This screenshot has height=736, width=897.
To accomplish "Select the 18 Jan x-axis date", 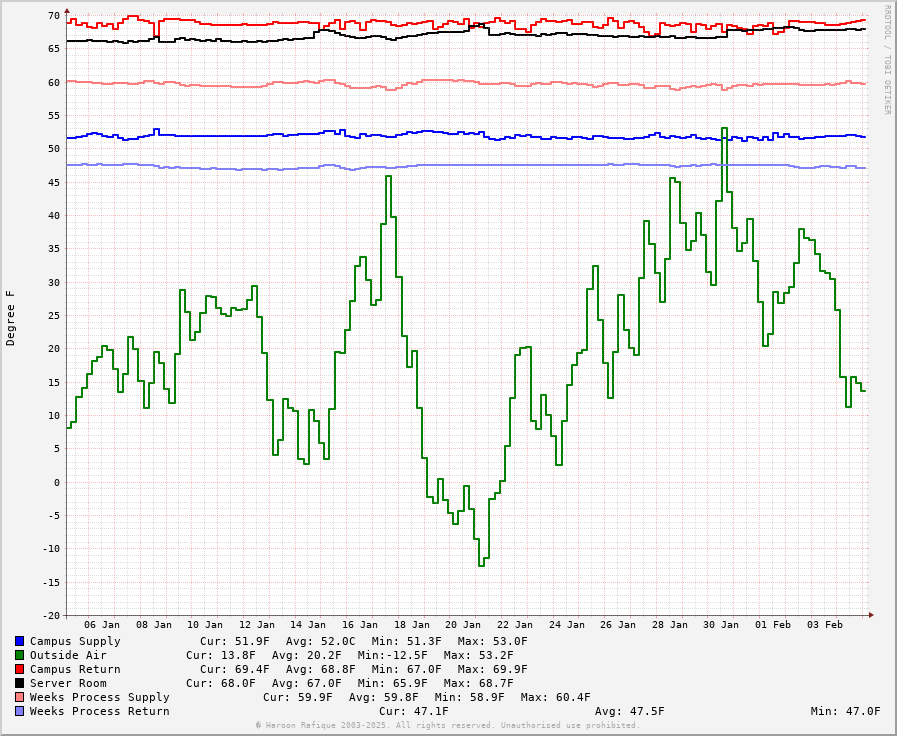I will [412, 625].
